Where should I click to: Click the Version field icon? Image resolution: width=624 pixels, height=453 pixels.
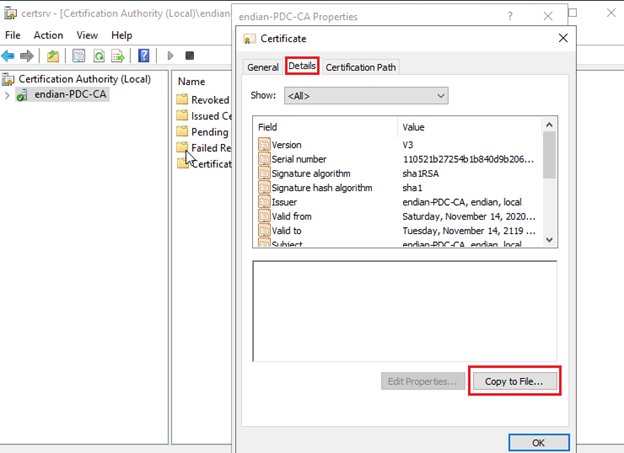click(x=264, y=144)
